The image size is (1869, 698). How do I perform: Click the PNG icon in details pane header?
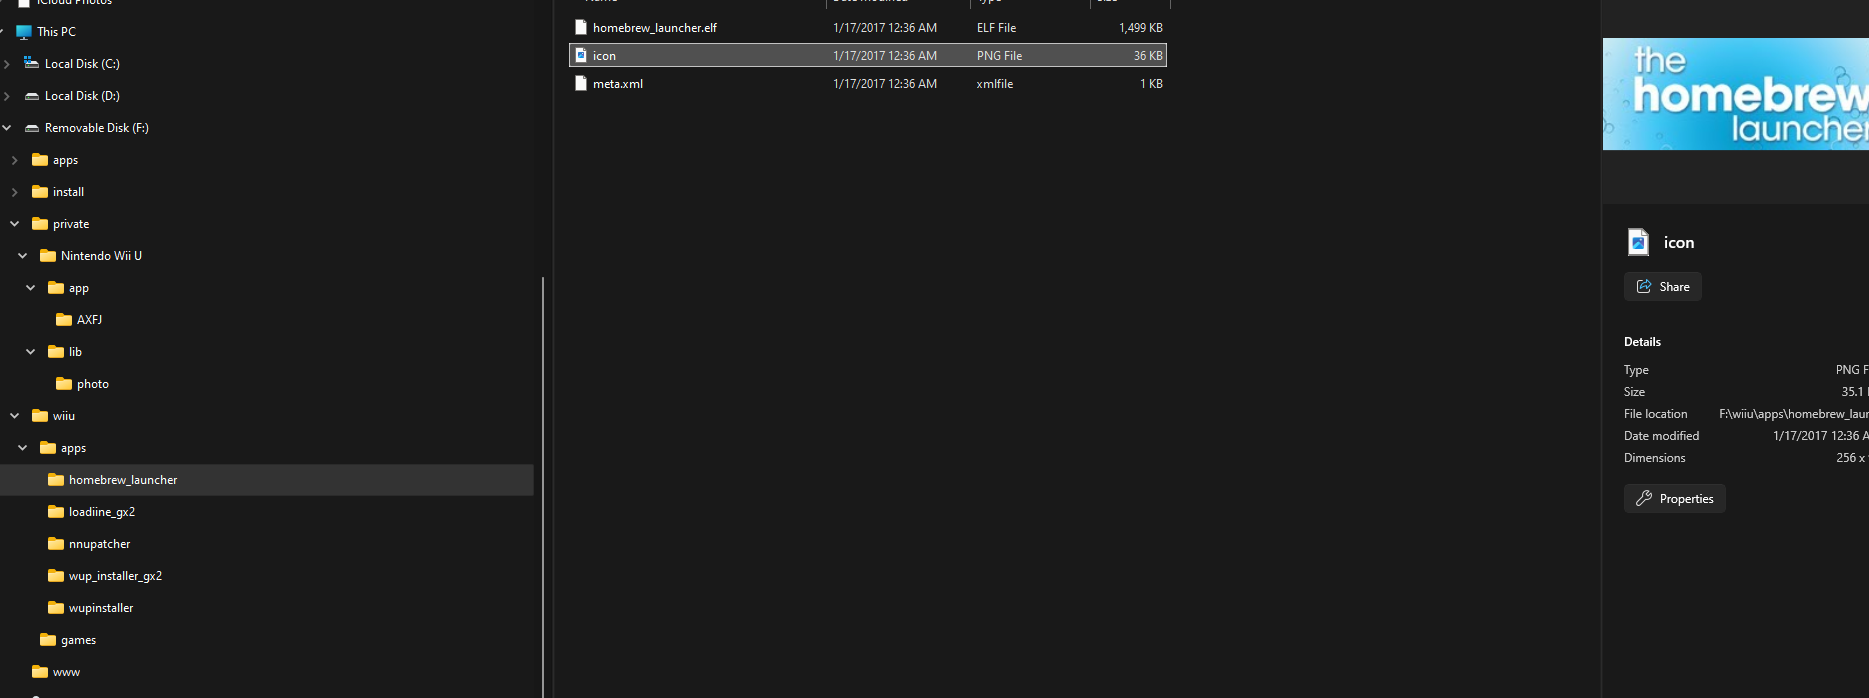click(1638, 242)
